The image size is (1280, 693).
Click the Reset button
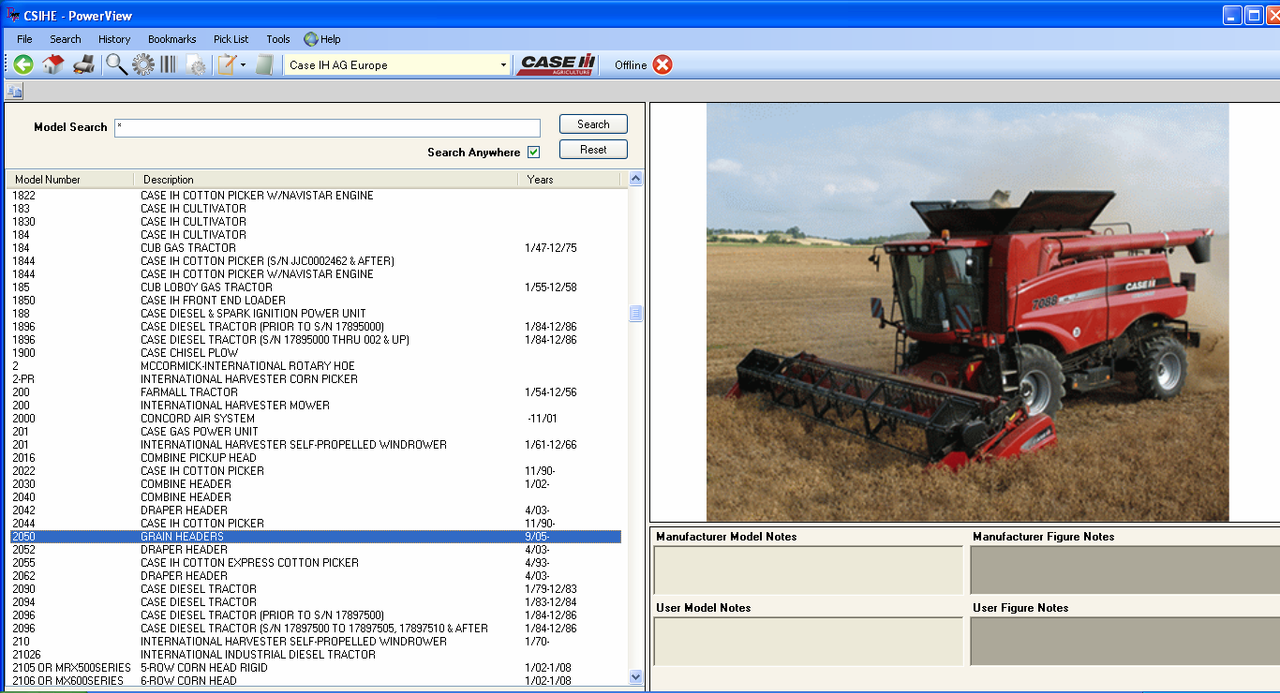(593, 149)
